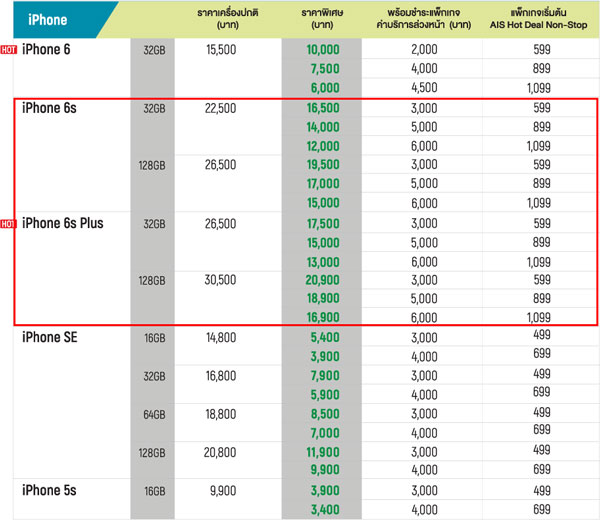Click the HOT badge beside iPhone 6s Plus
This screenshot has width=600, height=520.
pyautogui.click(x=9, y=223)
